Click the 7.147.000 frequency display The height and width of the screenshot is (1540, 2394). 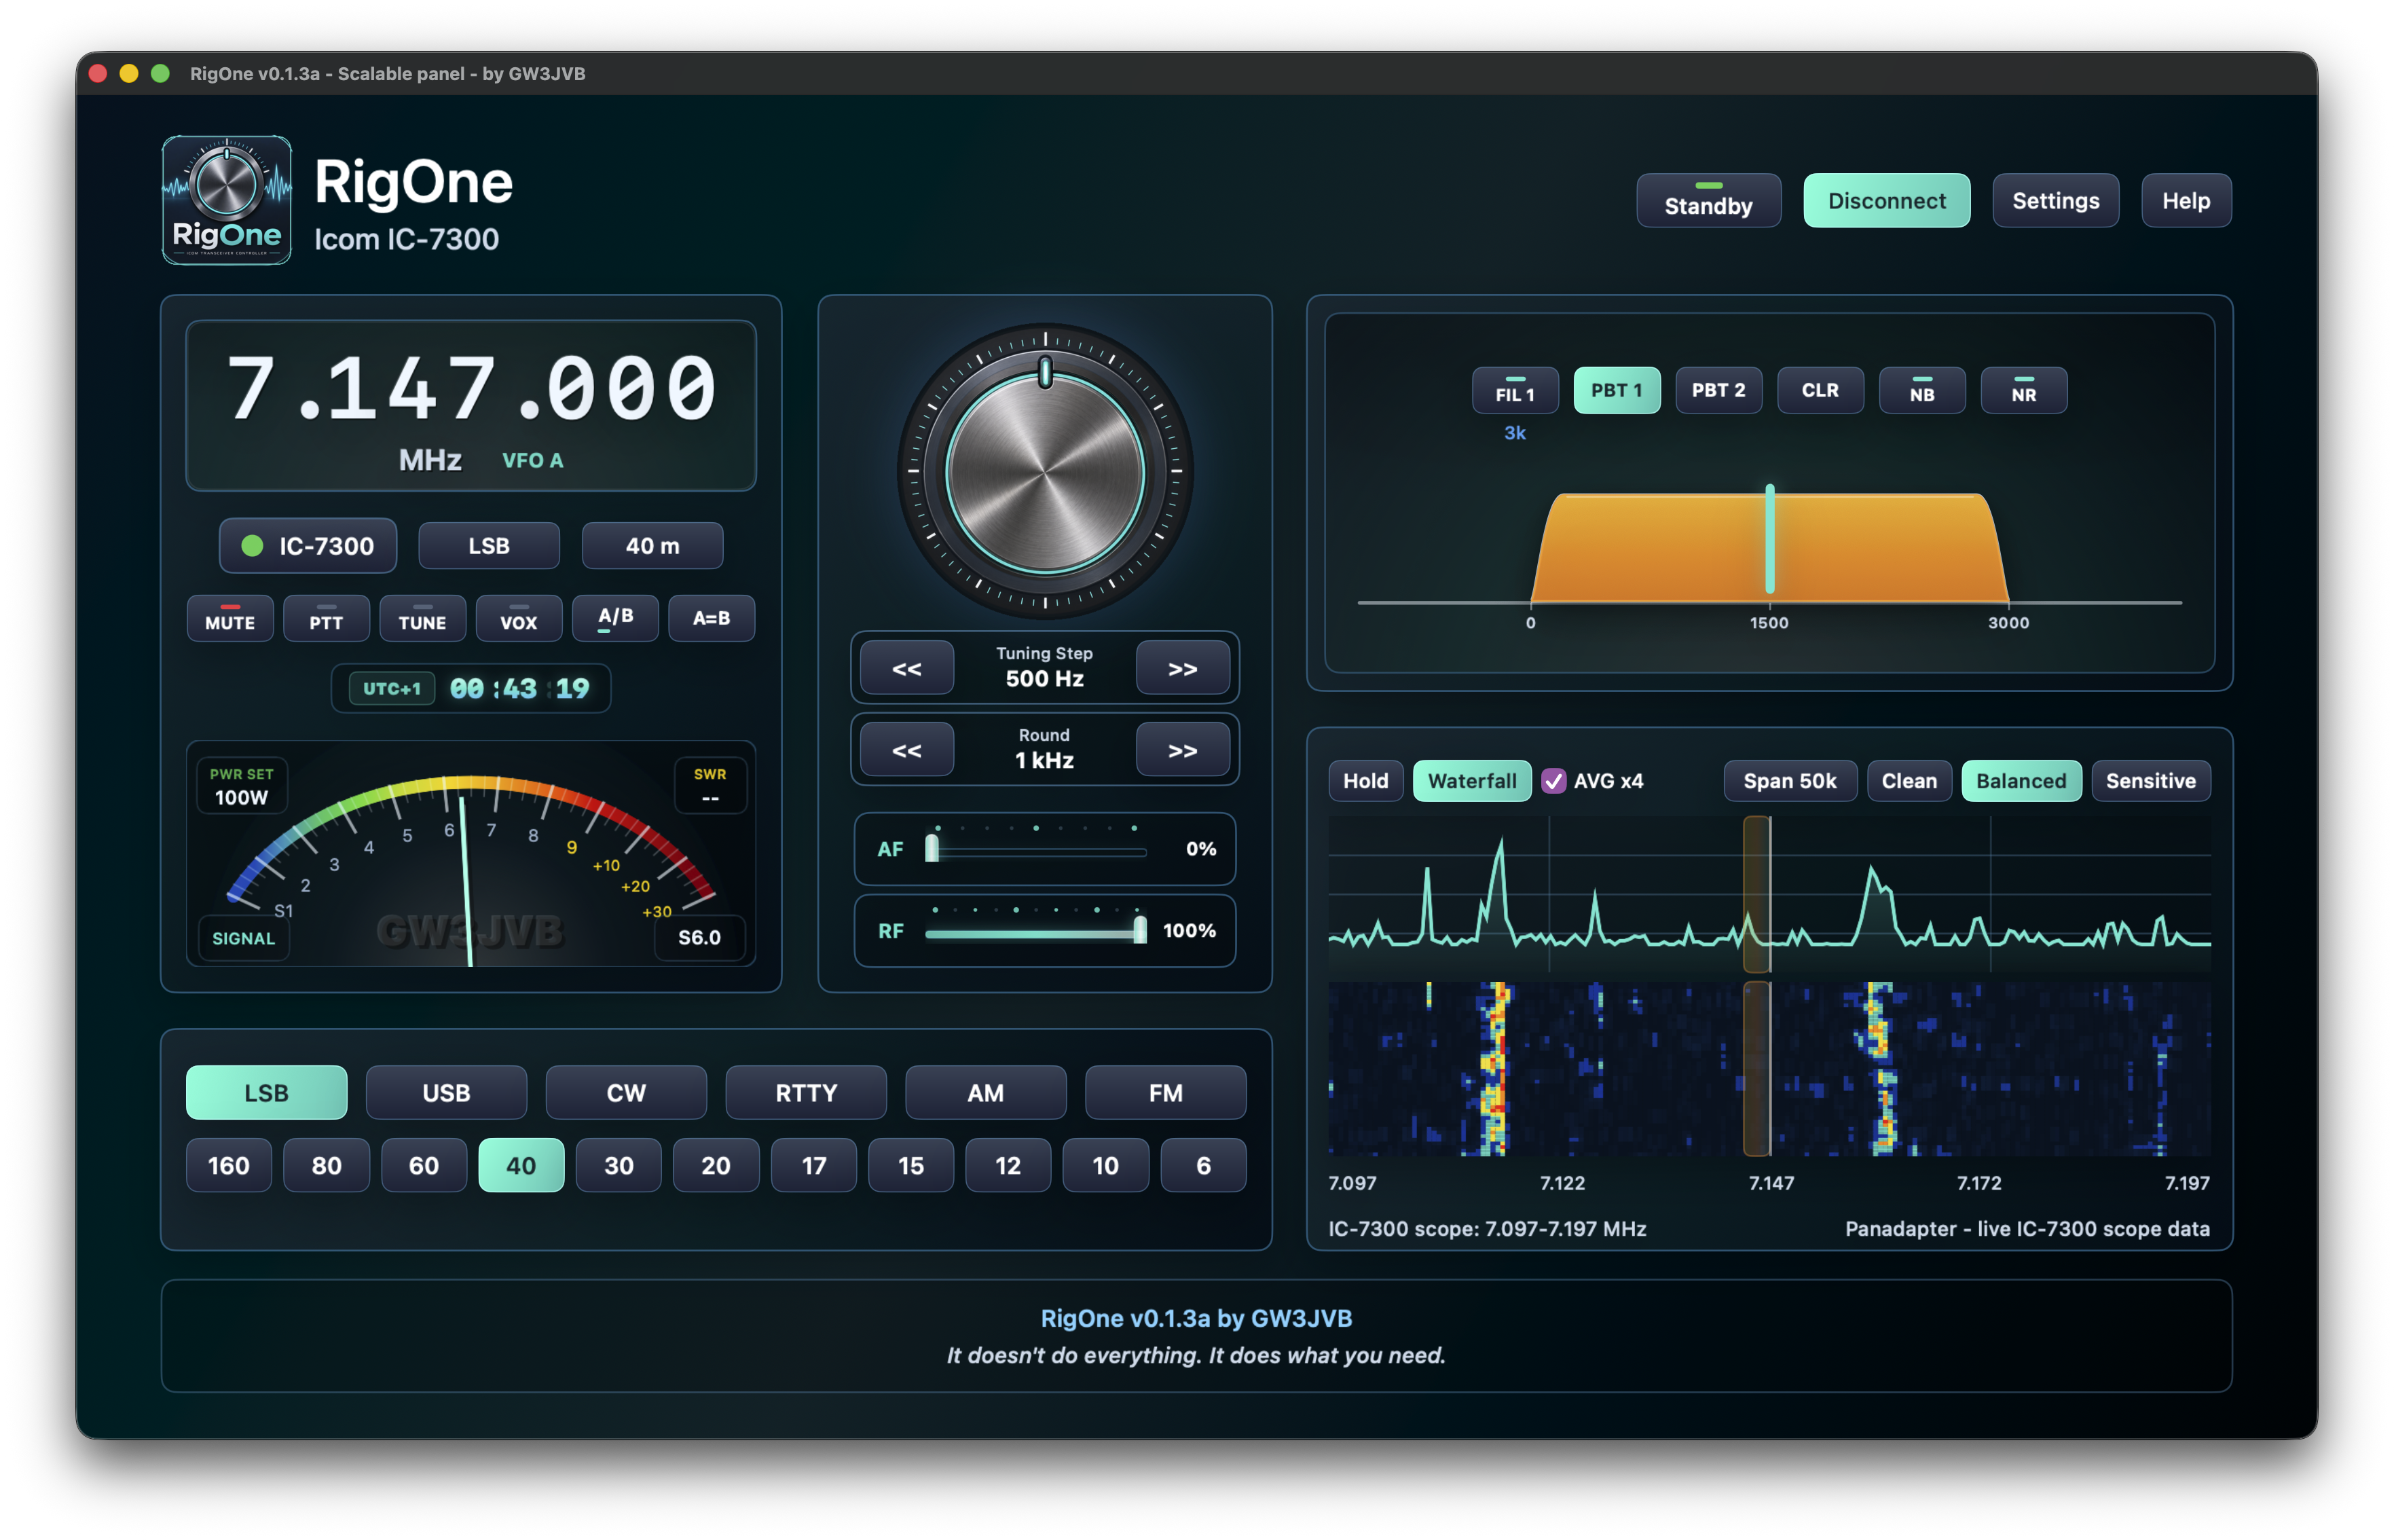click(471, 388)
